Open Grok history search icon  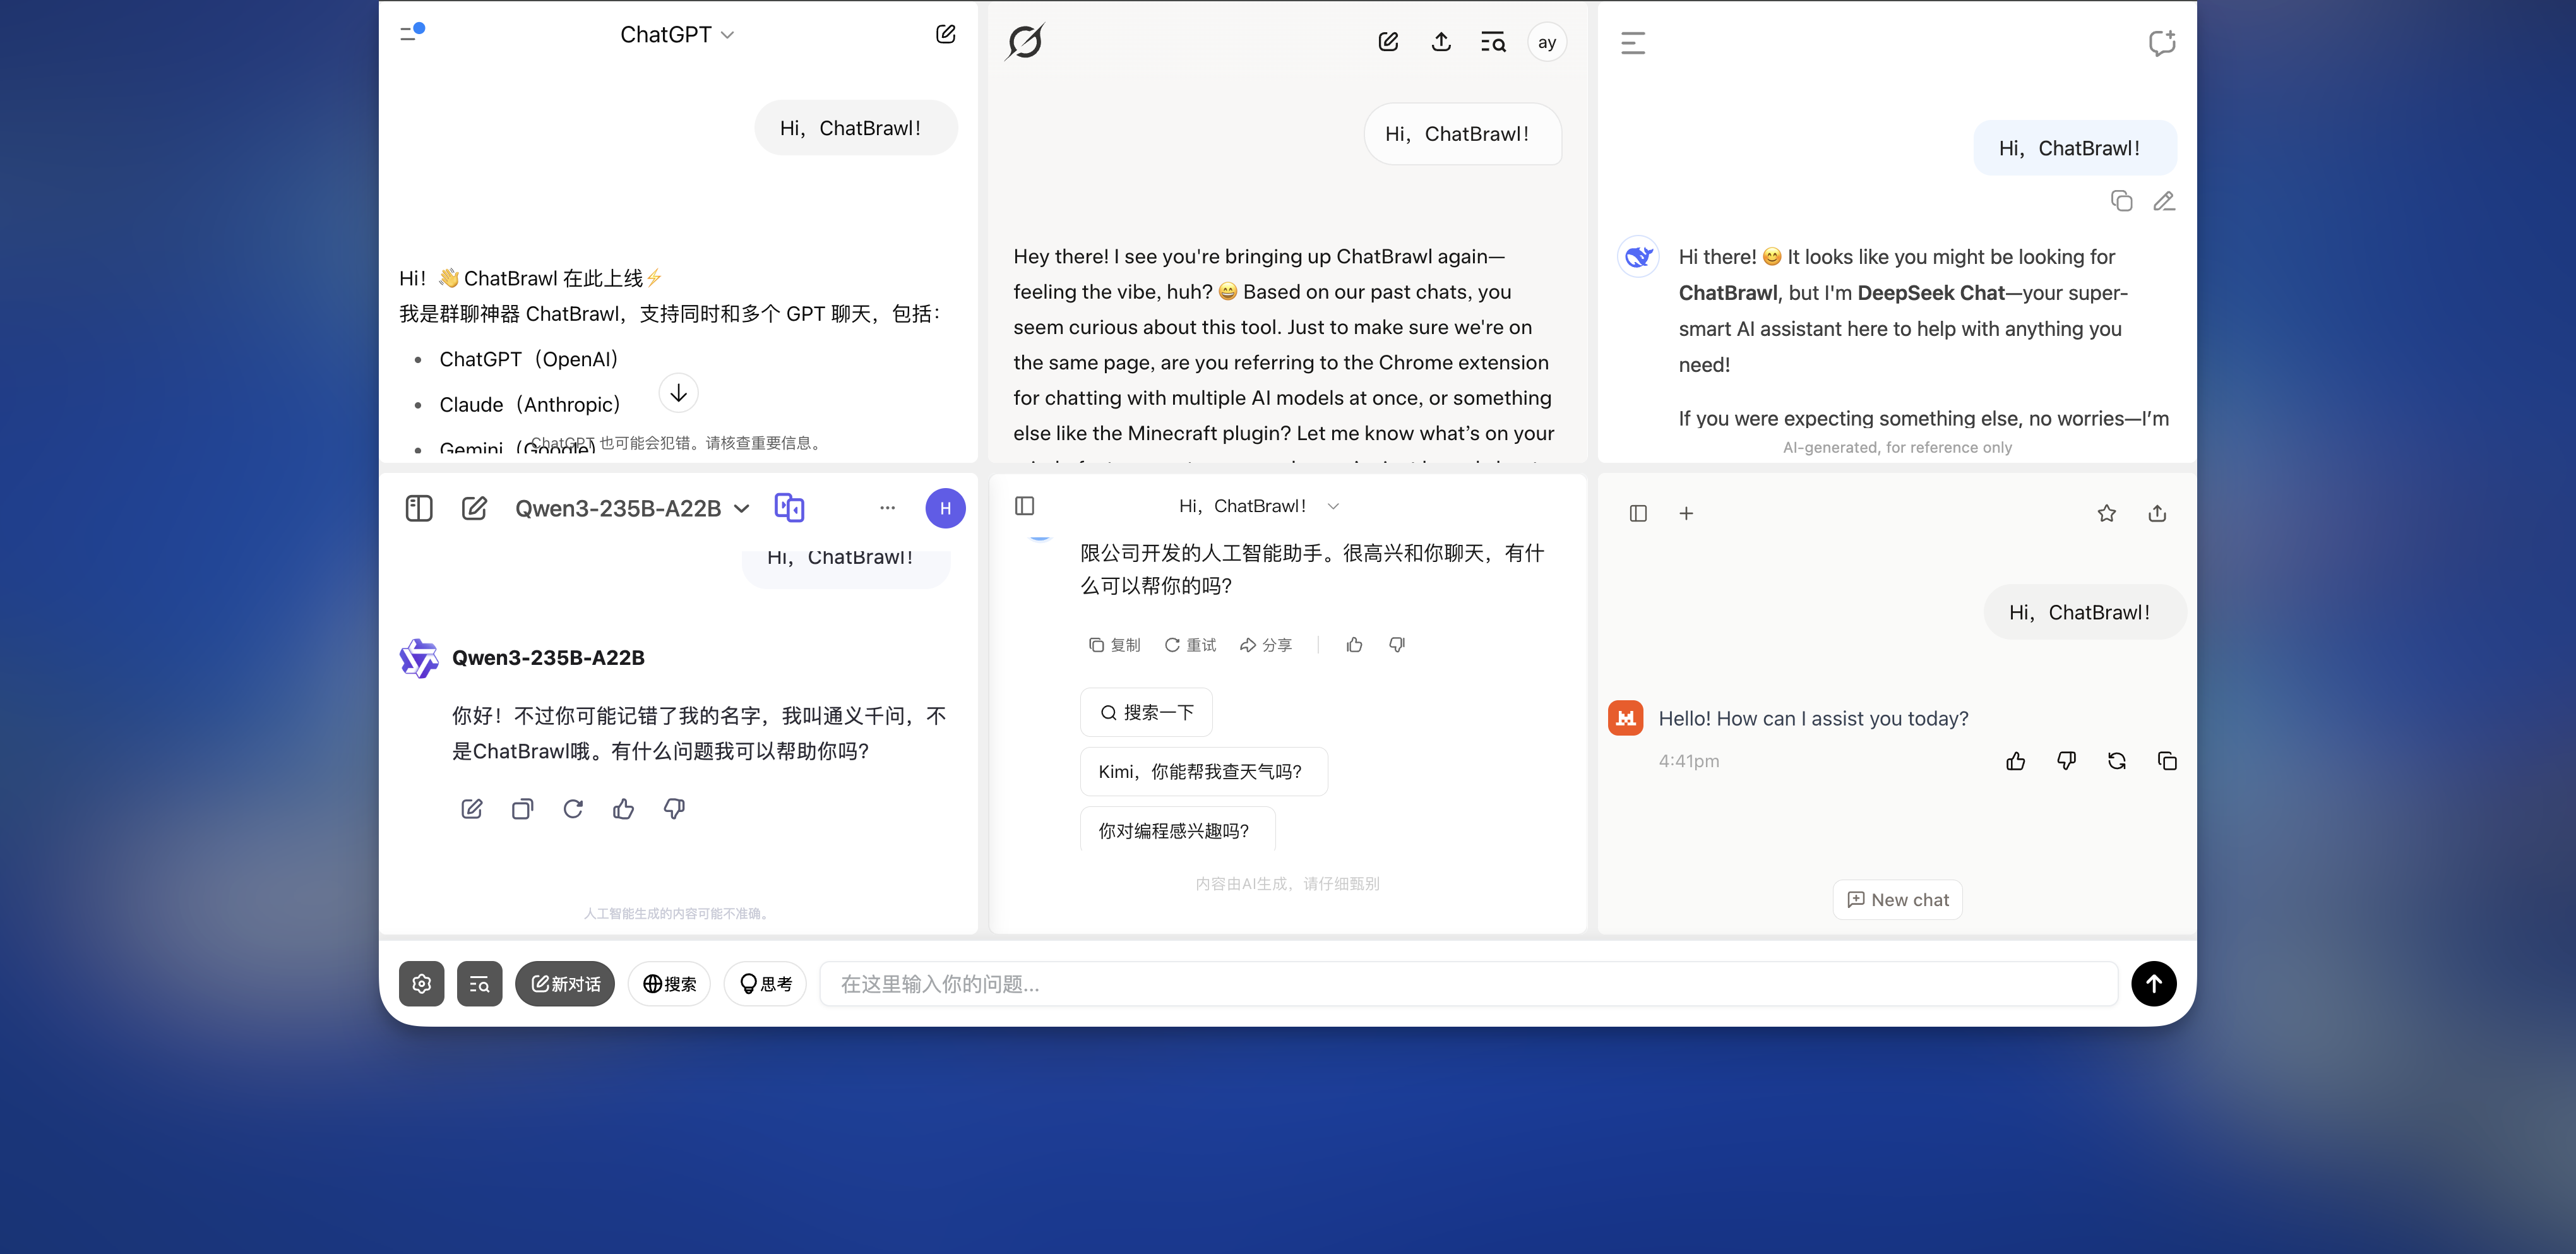pos(1493,42)
